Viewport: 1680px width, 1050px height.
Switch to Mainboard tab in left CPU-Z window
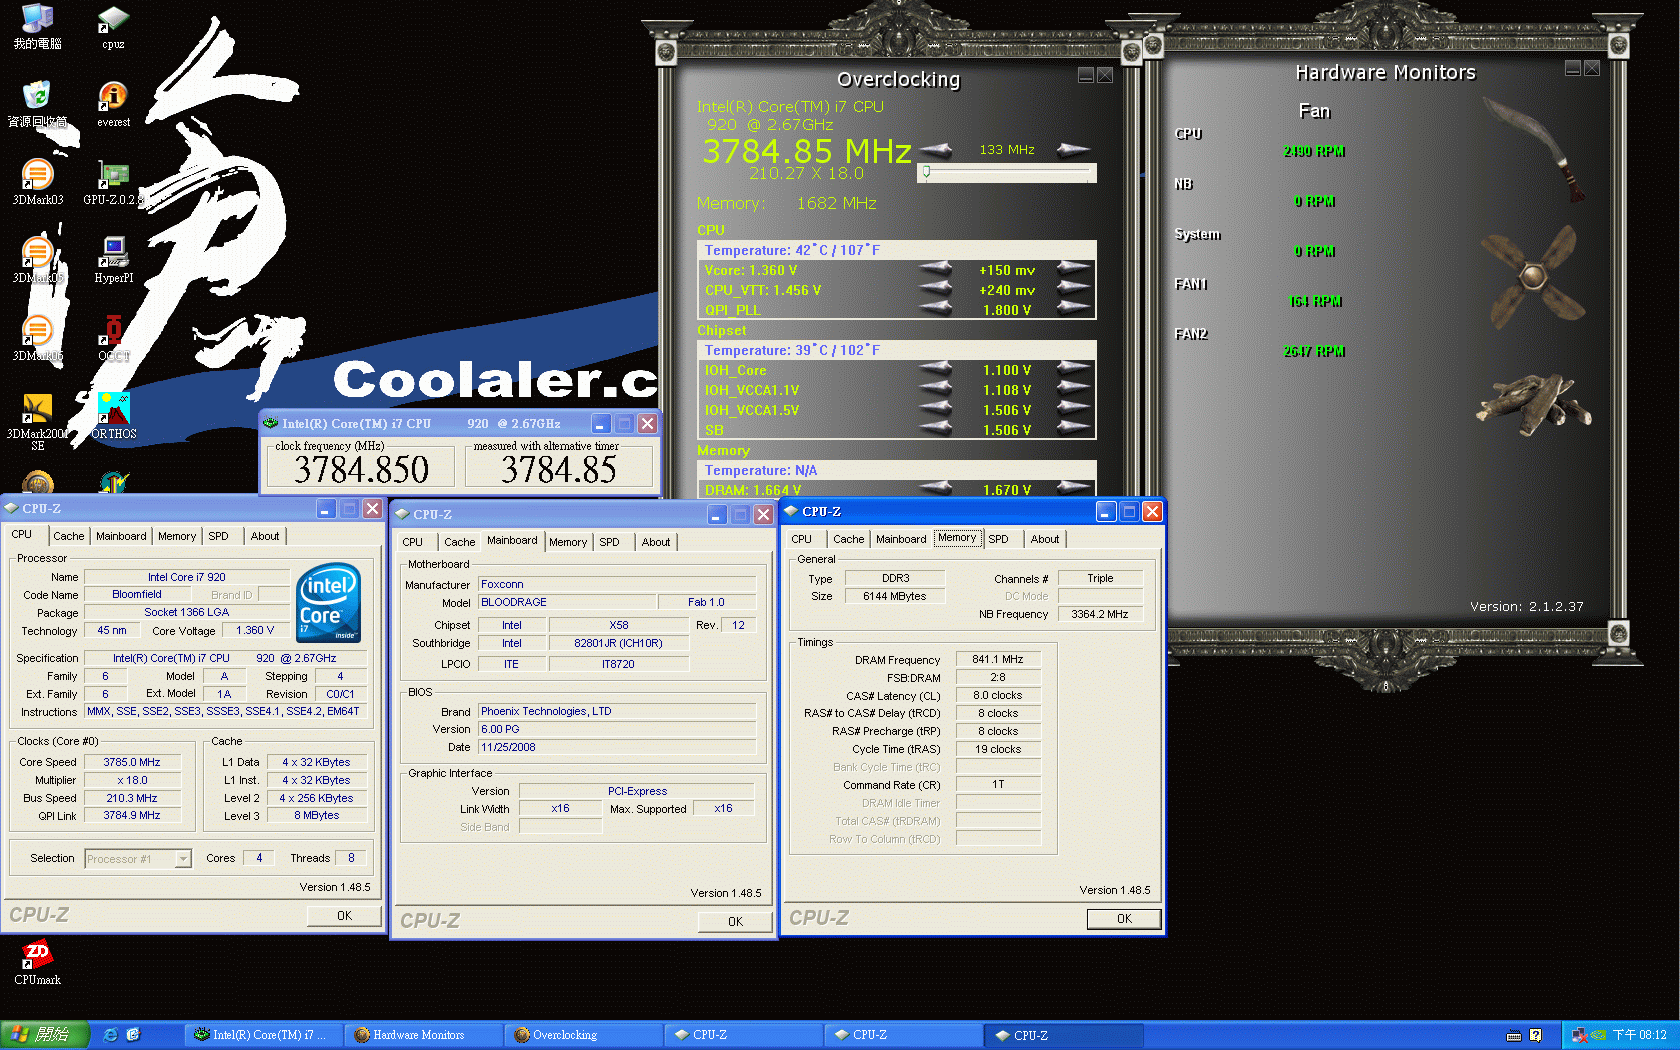click(x=121, y=536)
